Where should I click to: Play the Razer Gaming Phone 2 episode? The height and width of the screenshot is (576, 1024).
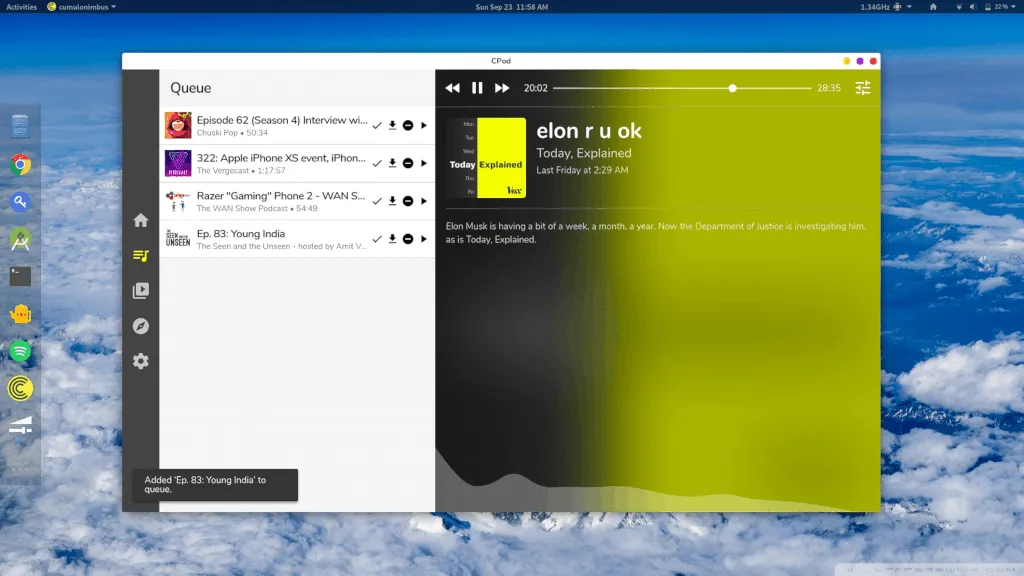[x=424, y=201]
